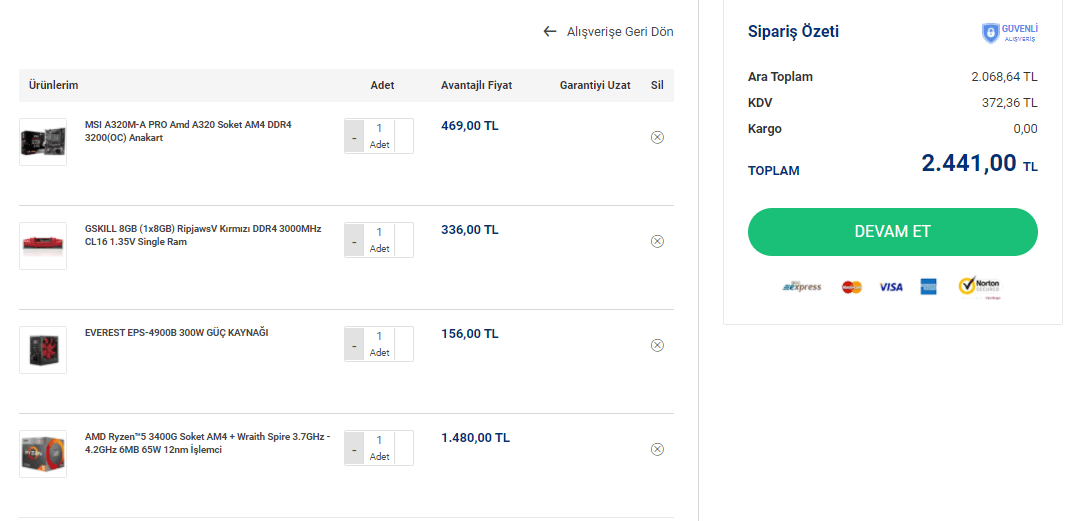This screenshot has width=1069, height=521.
Task: Click the Mastercard payment logo
Action: click(852, 287)
